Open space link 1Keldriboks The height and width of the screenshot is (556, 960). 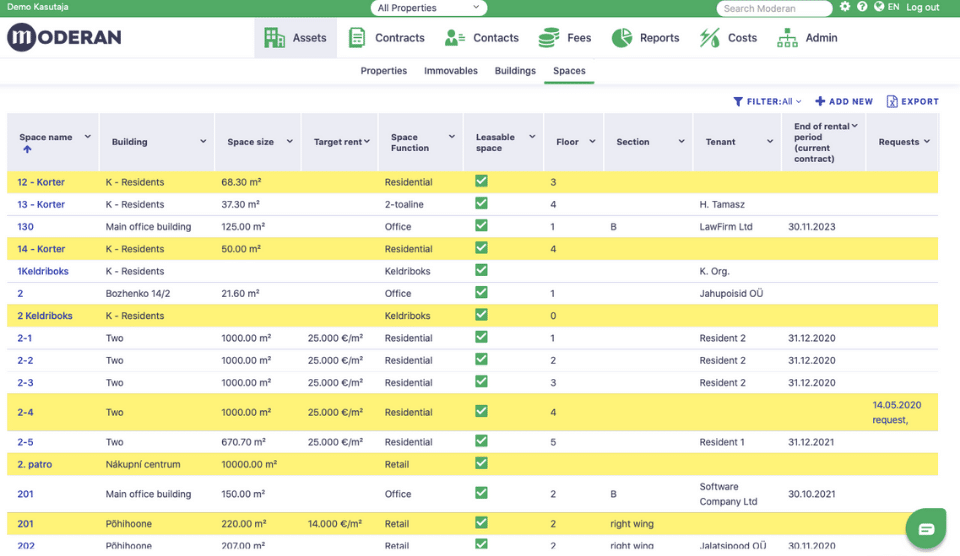43,271
